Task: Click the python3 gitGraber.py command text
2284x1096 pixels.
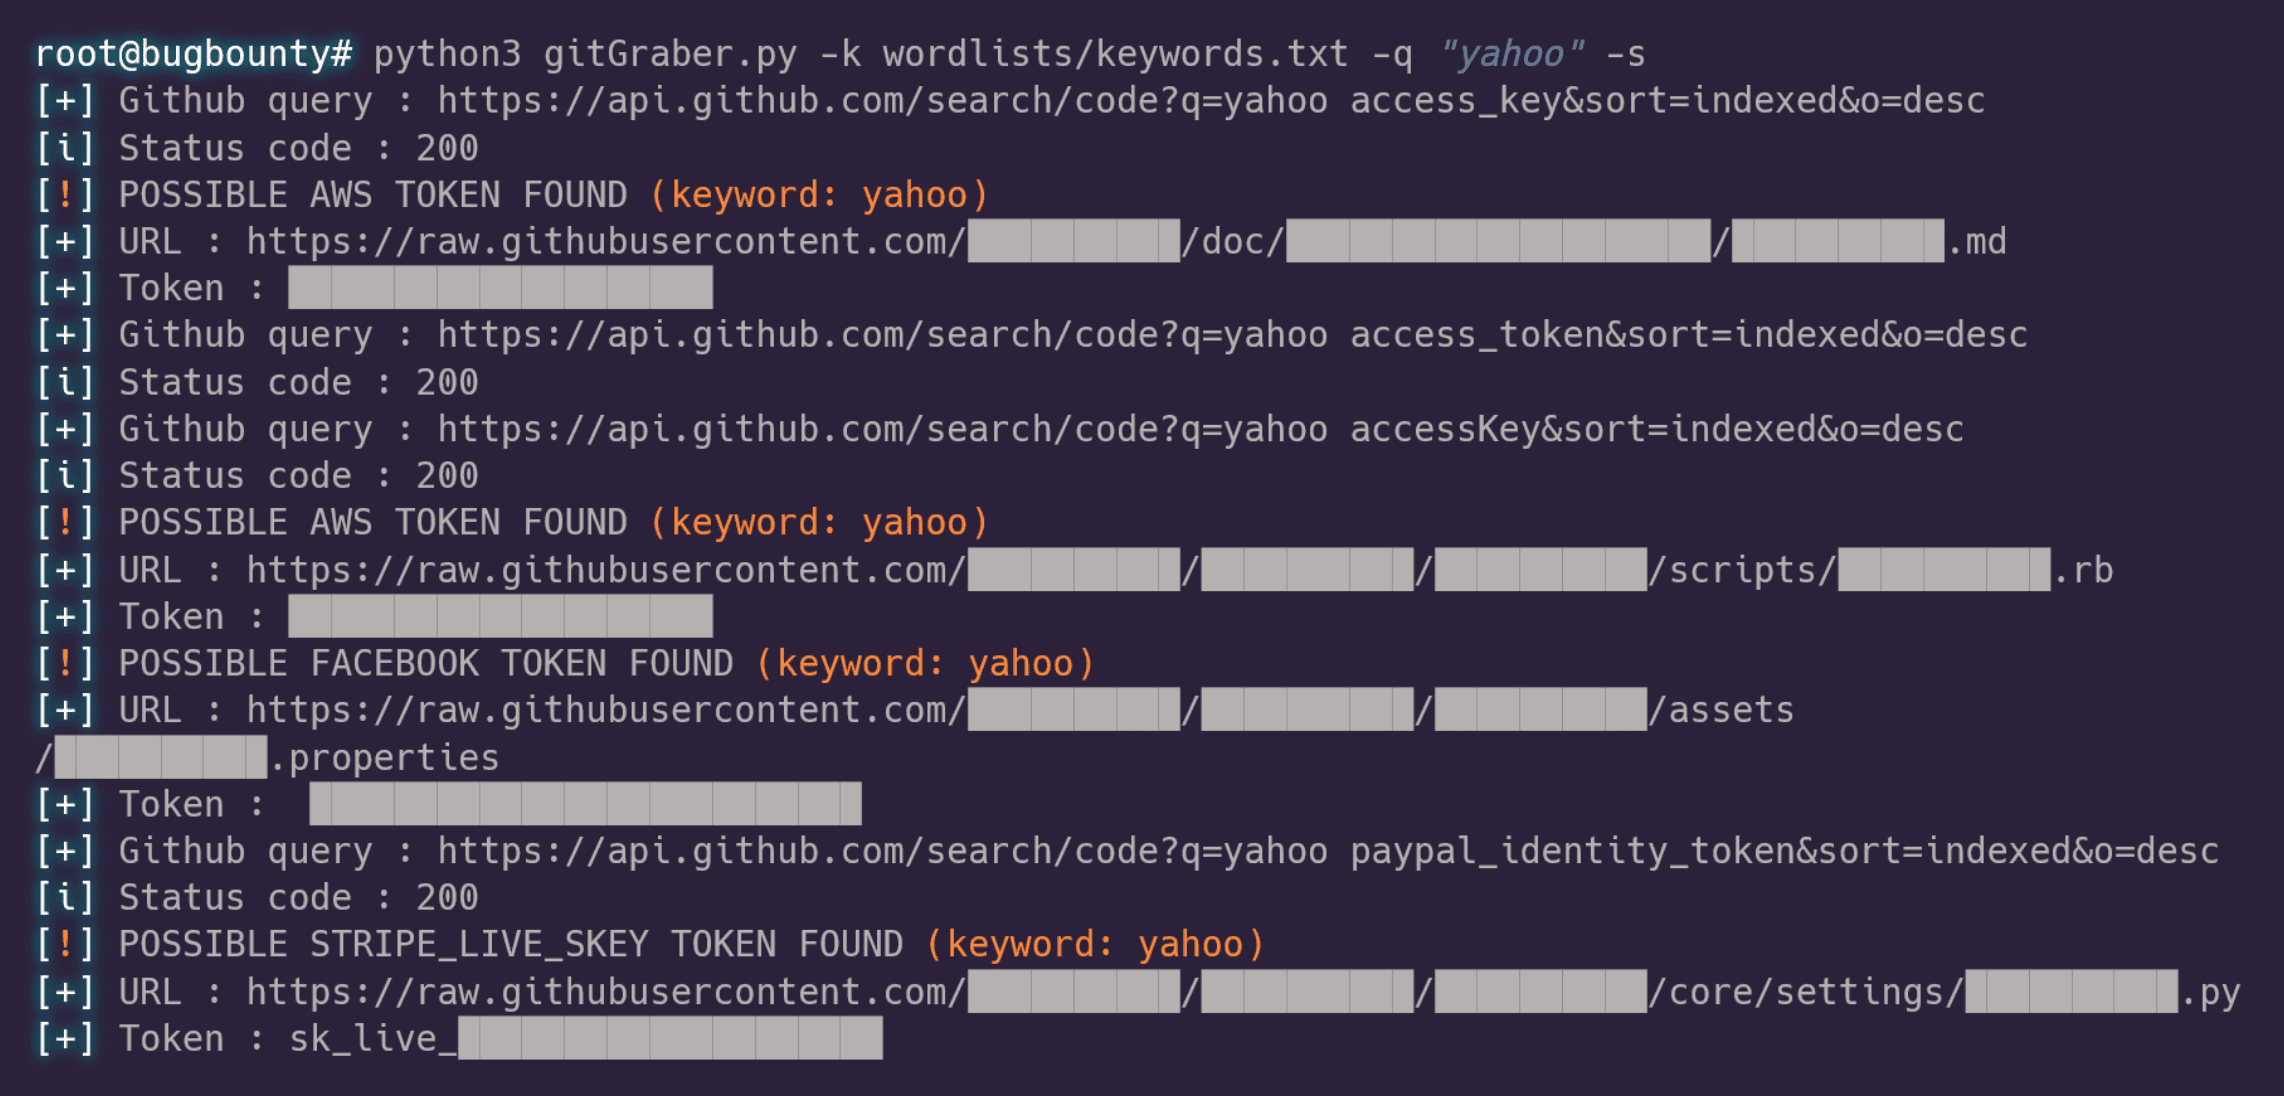Action: [x=585, y=53]
